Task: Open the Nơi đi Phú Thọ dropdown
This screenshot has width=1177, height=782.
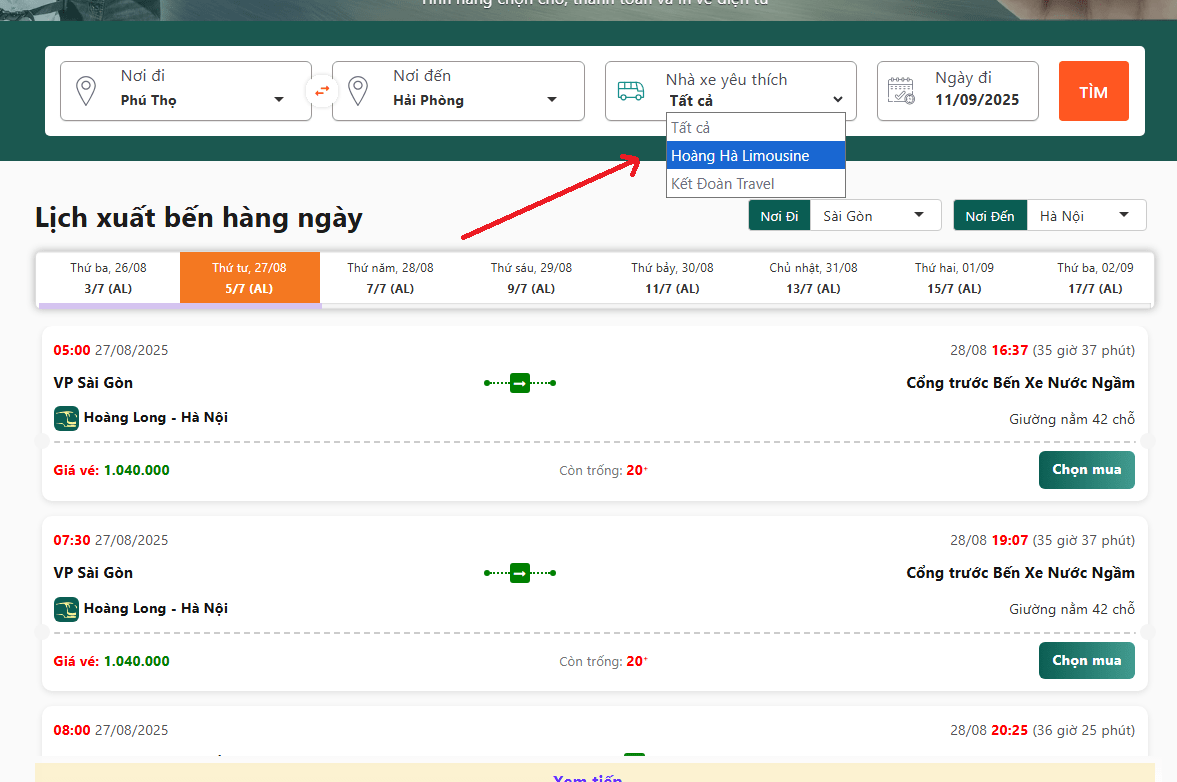Action: (x=200, y=100)
